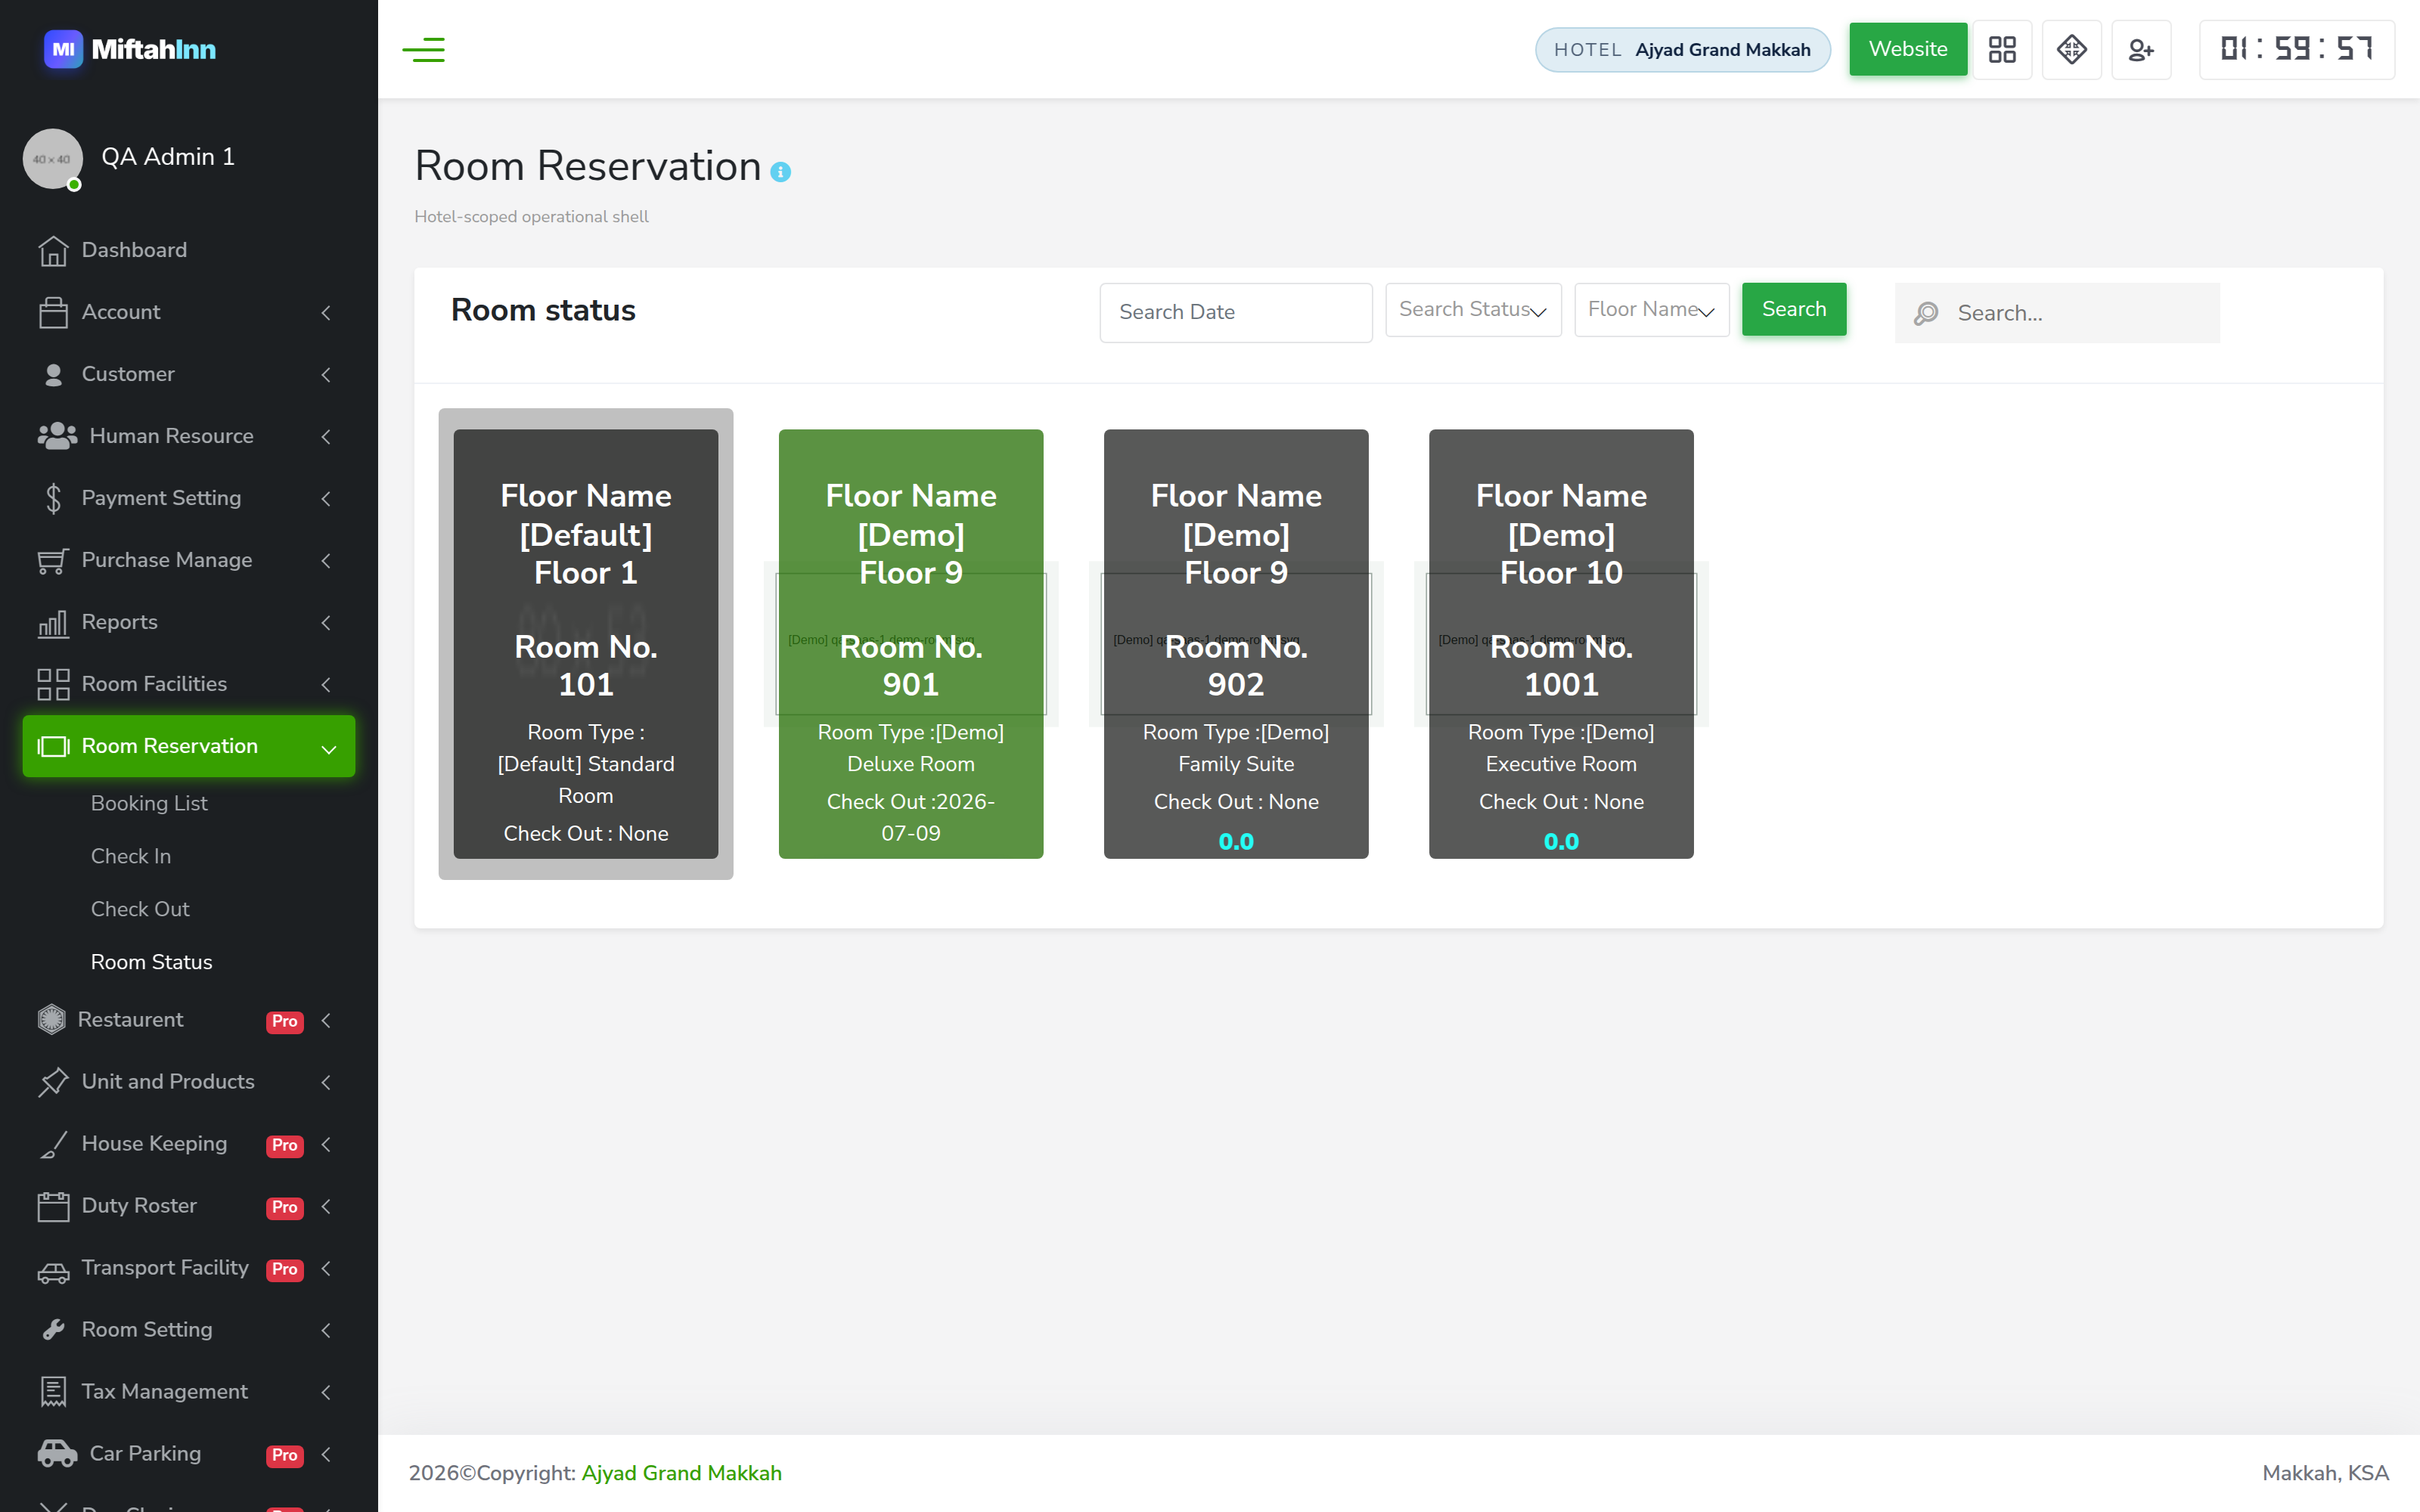Image resolution: width=2420 pixels, height=1512 pixels.
Task: Click the Dashboard house icon
Action: [53, 250]
